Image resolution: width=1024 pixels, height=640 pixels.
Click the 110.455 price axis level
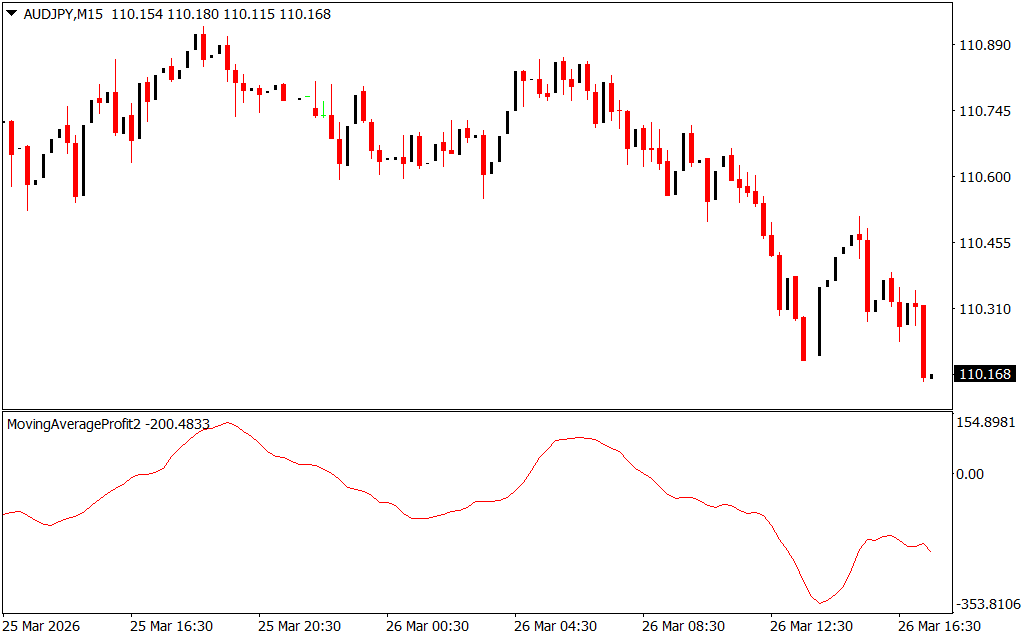[985, 244]
